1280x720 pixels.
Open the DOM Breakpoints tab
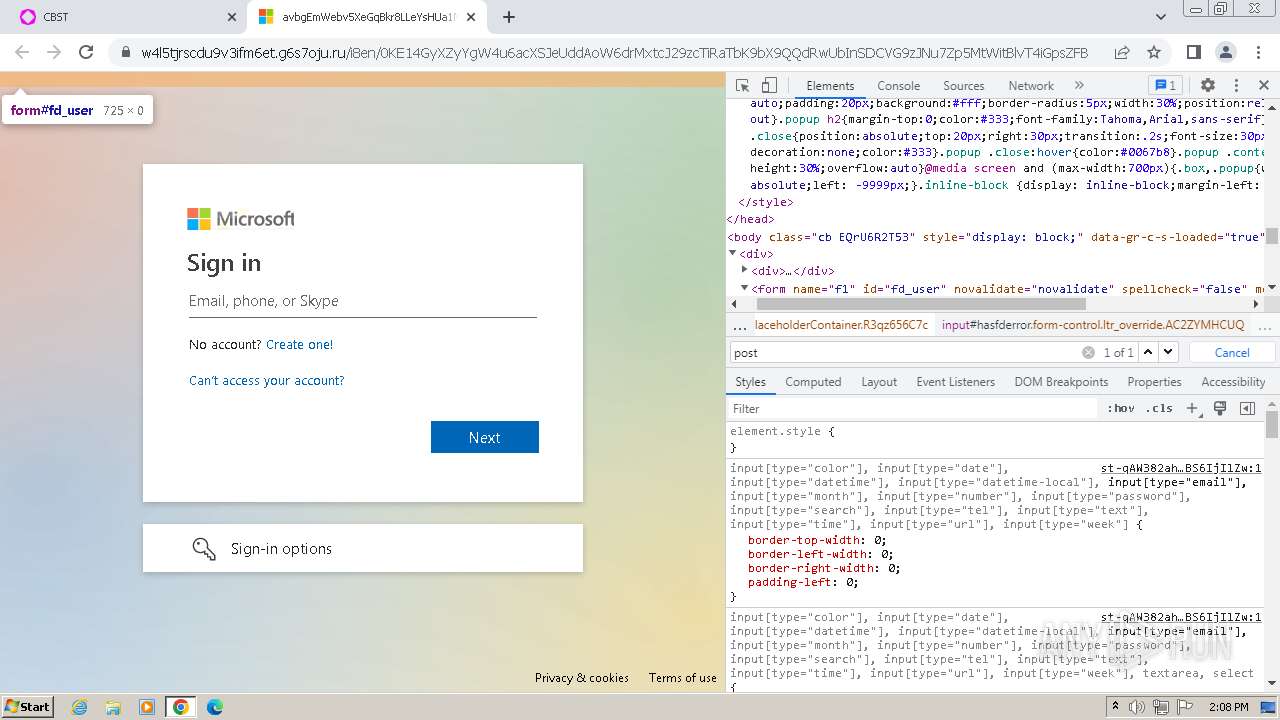1061,382
